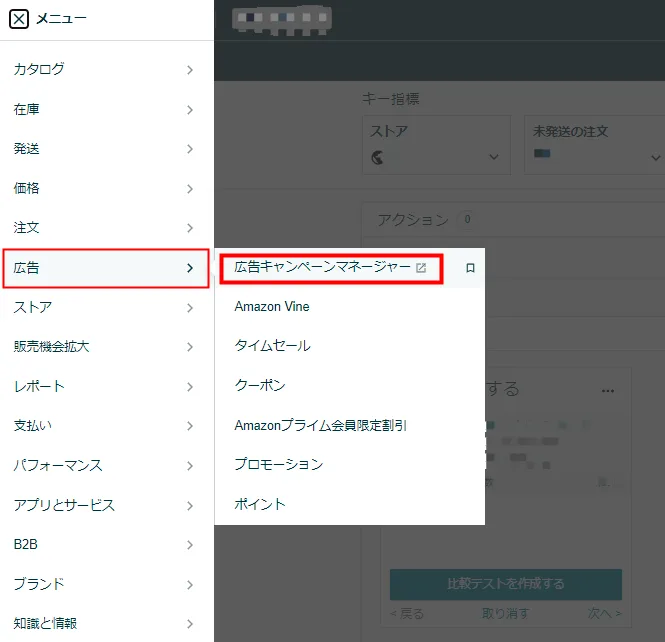Open タイムセール from the submenu

[x=272, y=346]
